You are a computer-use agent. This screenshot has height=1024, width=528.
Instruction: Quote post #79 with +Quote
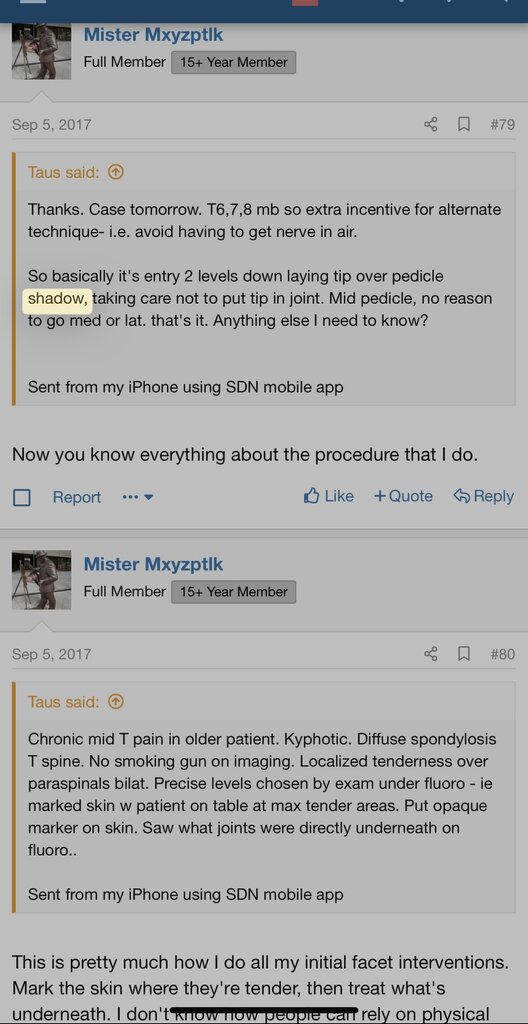point(403,496)
